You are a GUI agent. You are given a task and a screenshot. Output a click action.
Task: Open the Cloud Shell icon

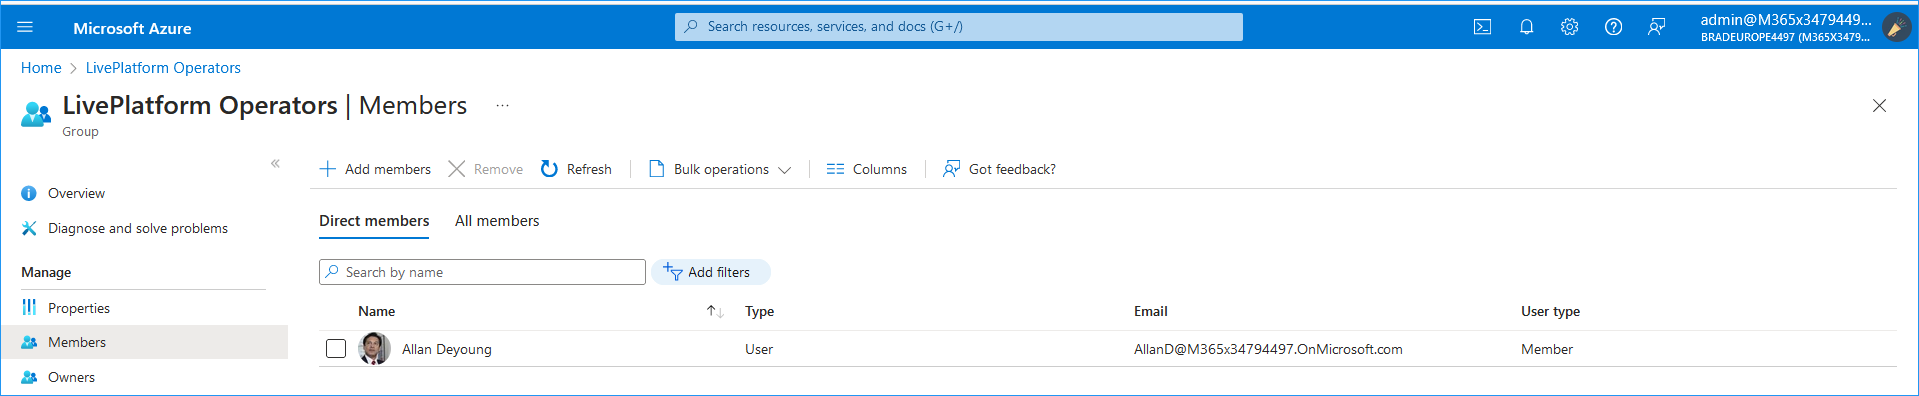(x=1482, y=27)
